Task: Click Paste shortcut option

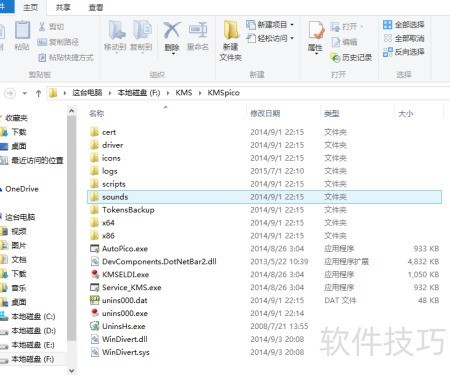Action: tap(66, 58)
